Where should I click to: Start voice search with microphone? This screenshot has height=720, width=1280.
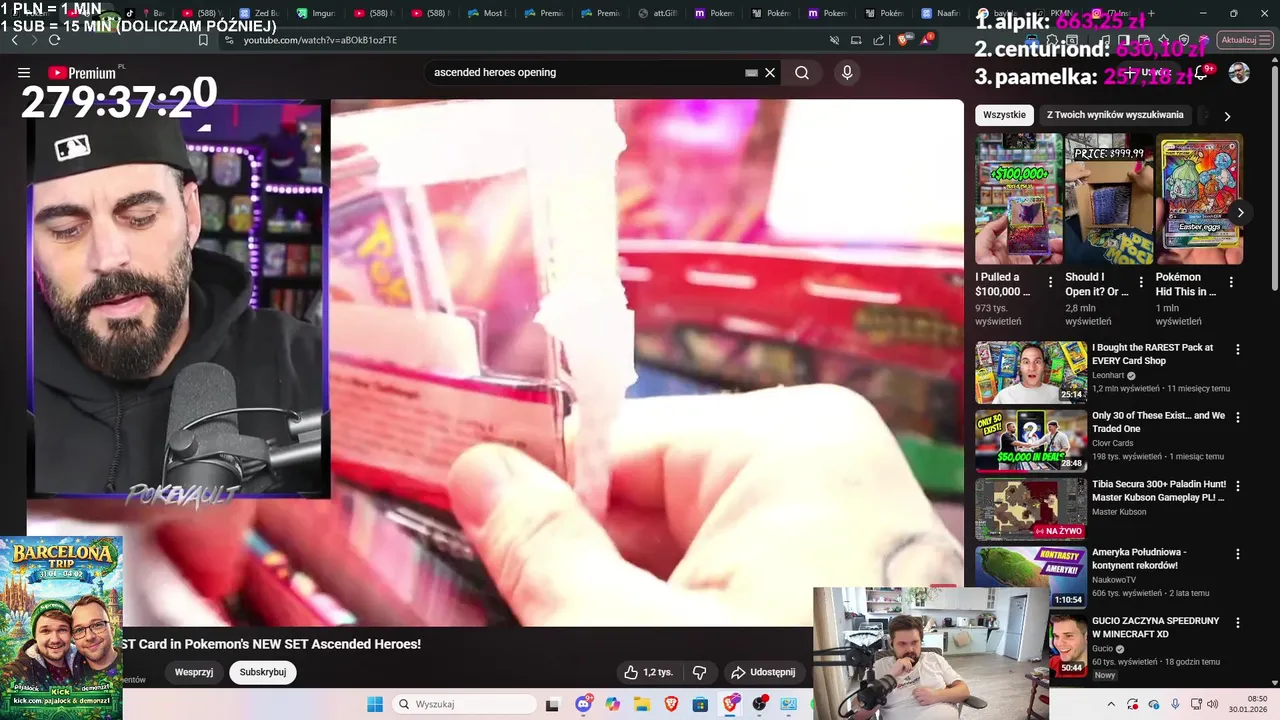[x=847, y=73]
